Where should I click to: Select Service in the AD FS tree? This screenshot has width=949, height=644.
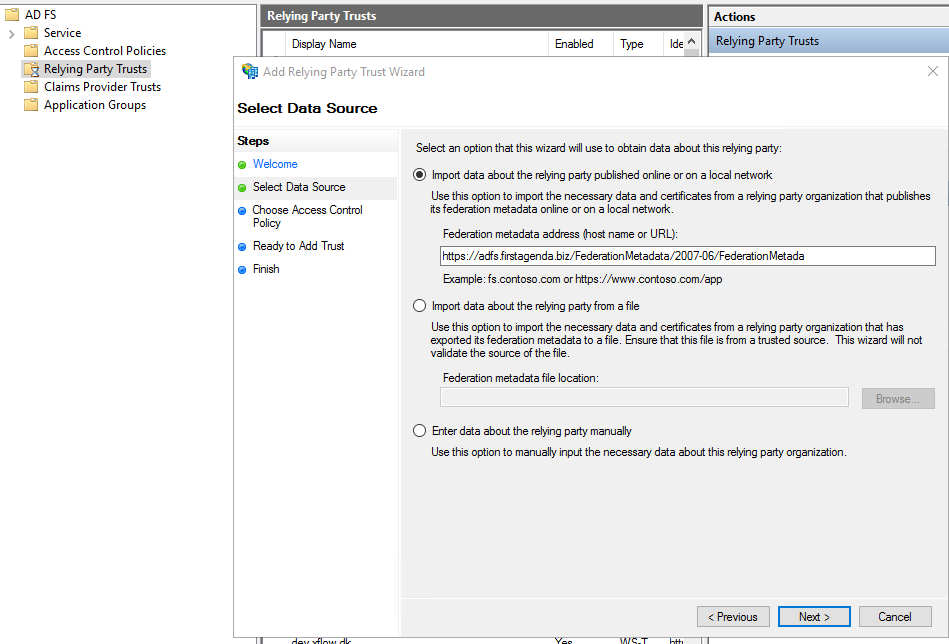(62, 33)
